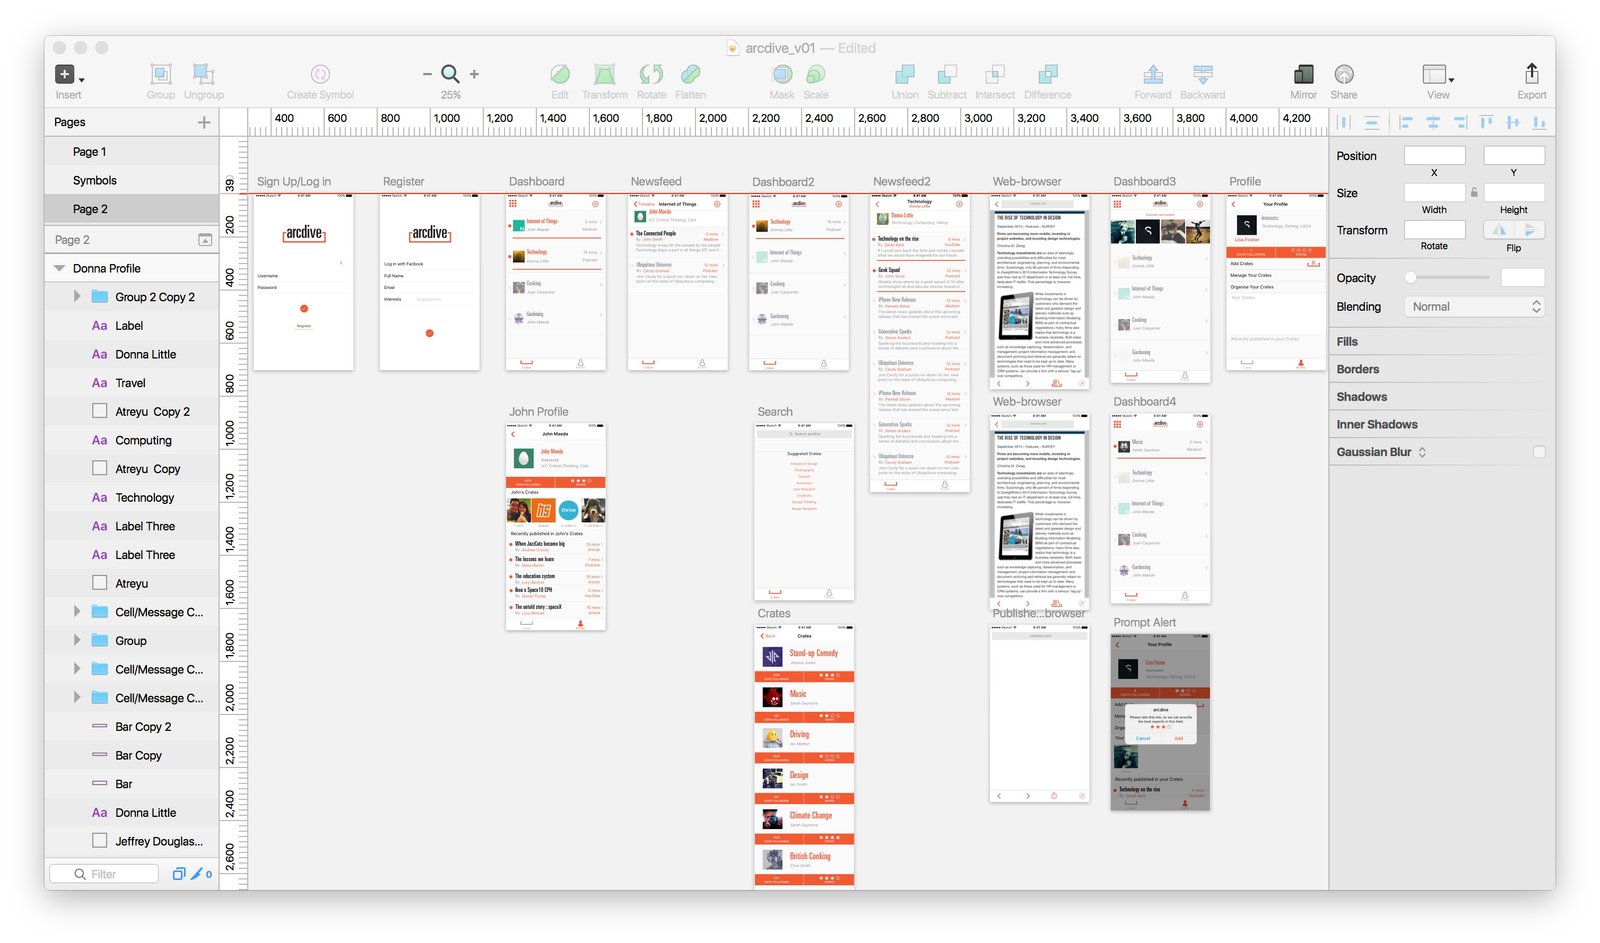Click the layer Filter search field
Viewport: 1600px width, 943px height.
pos(104,874)
